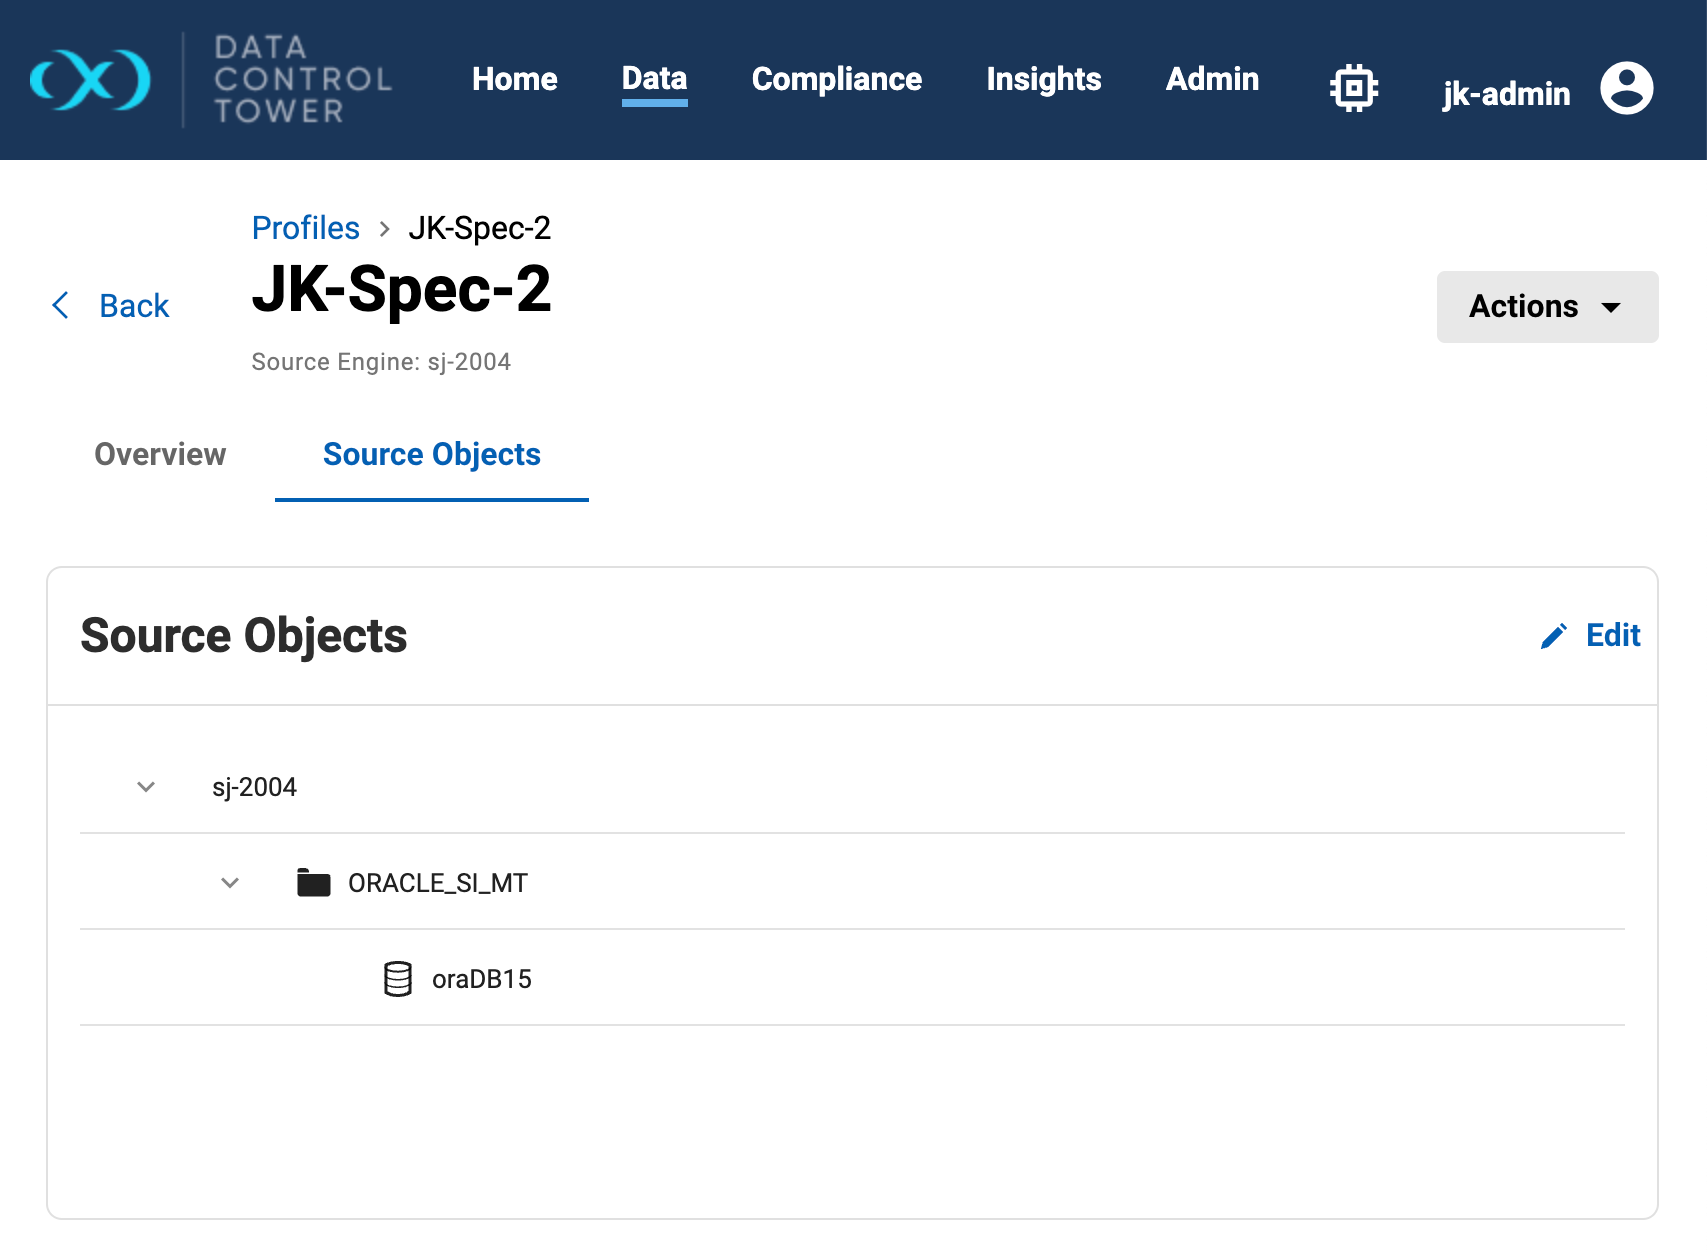Viewport: 1707px width, 1258px height.
Task: Click the Profiles breadcrumb link
Action: point(305,228)
